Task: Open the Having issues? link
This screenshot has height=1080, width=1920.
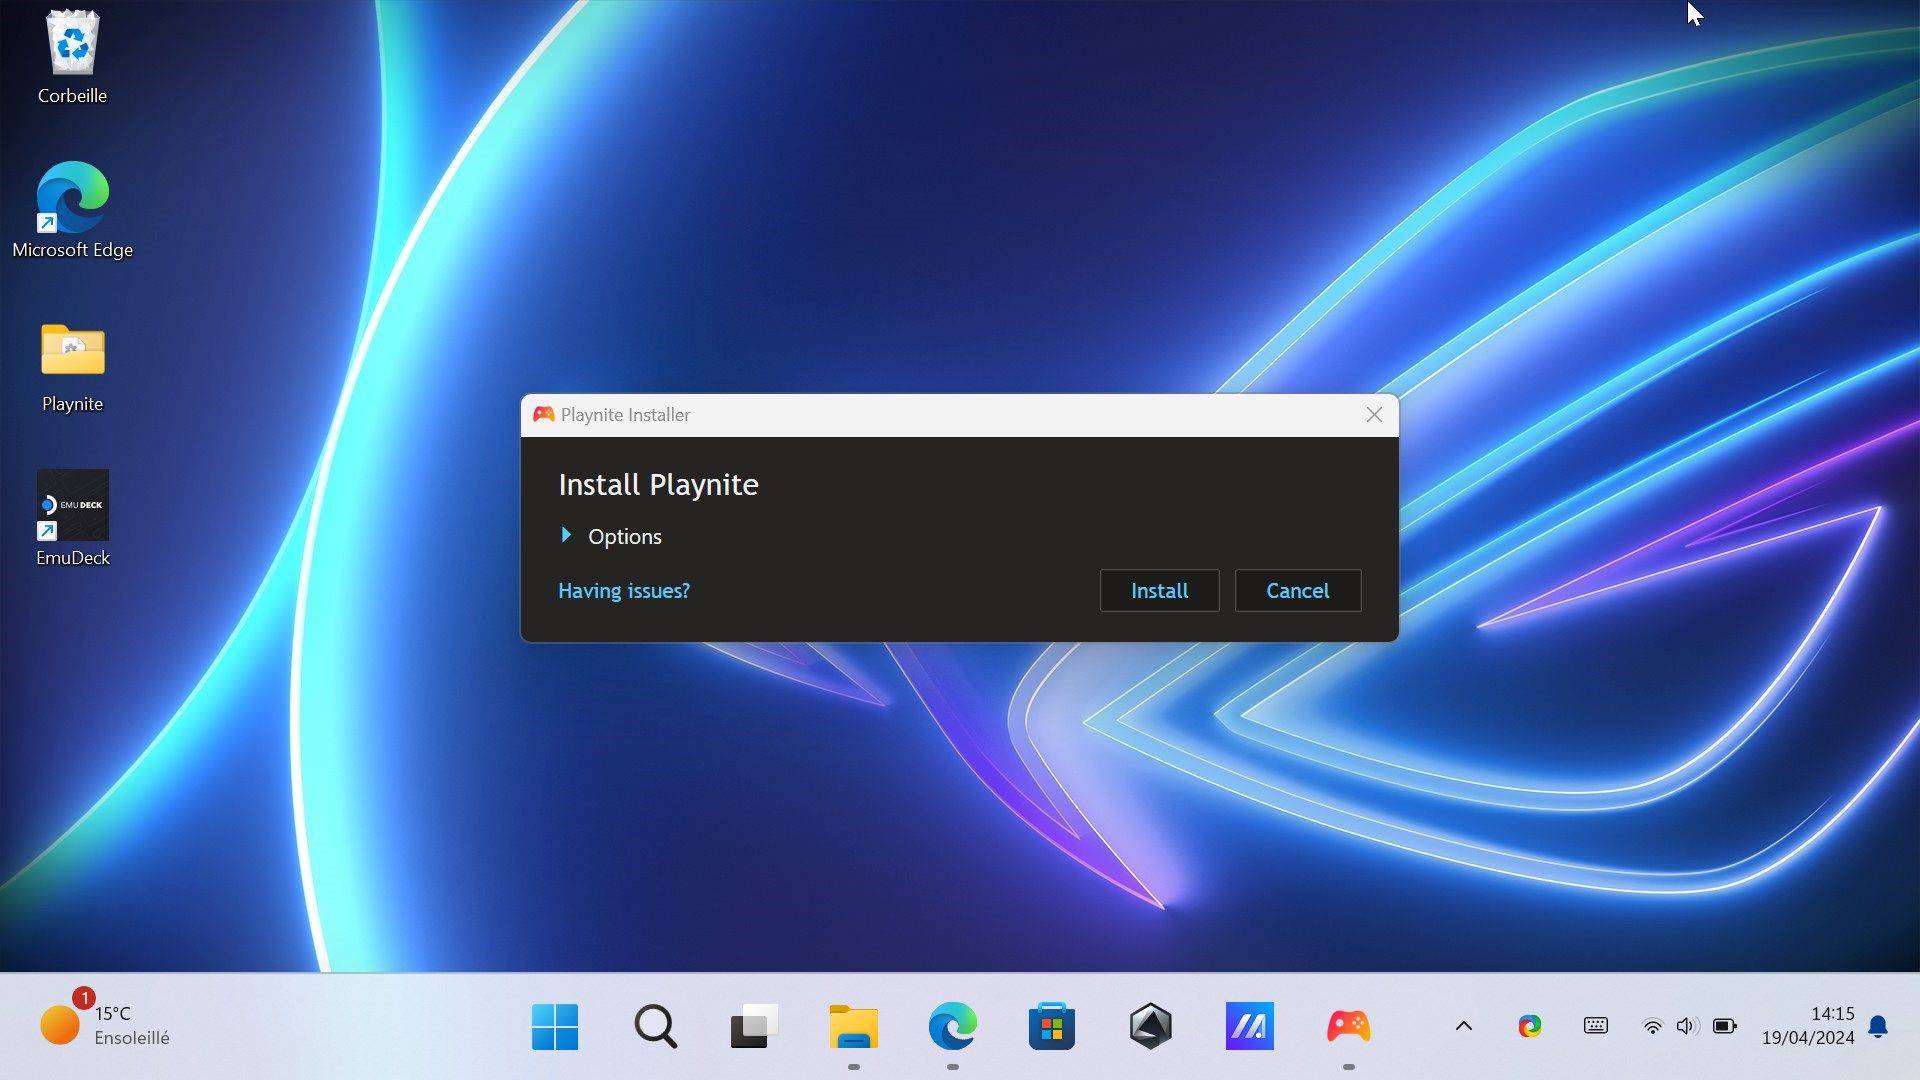Action: click(x=624, y=591)
